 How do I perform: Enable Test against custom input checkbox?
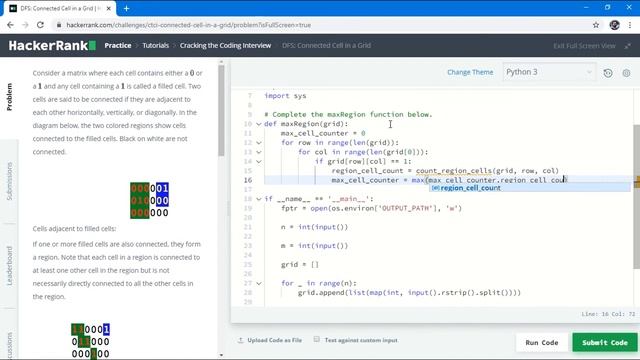pos(317,339)
